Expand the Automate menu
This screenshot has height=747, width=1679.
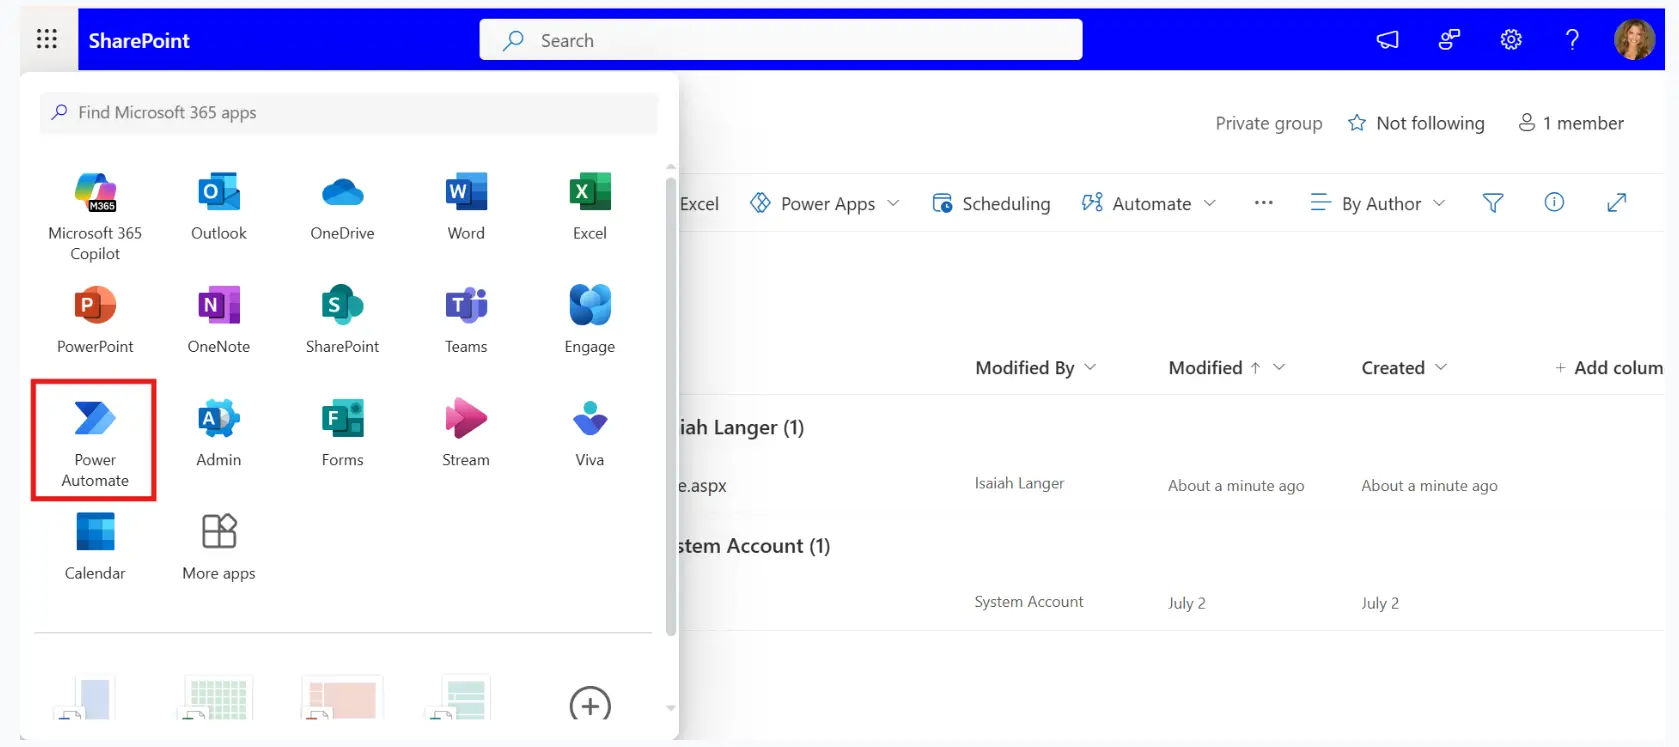pos(1149,203)
